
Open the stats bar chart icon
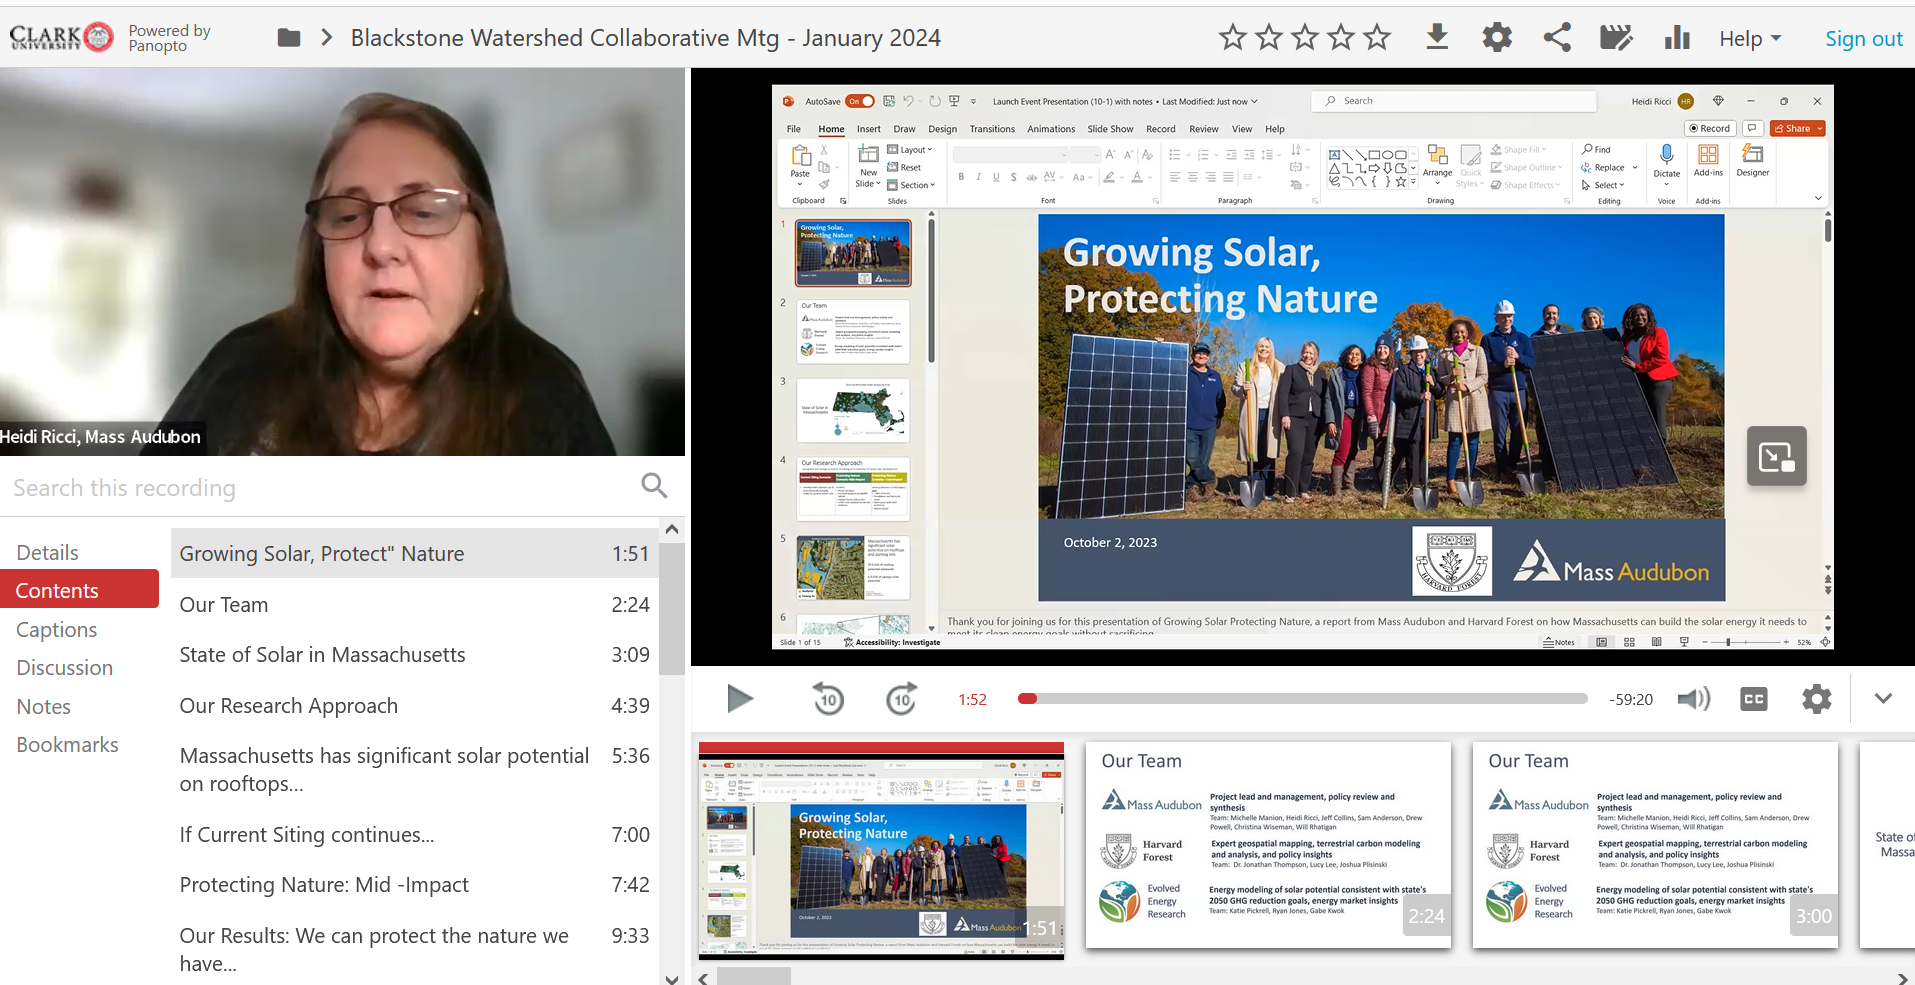1677,38
